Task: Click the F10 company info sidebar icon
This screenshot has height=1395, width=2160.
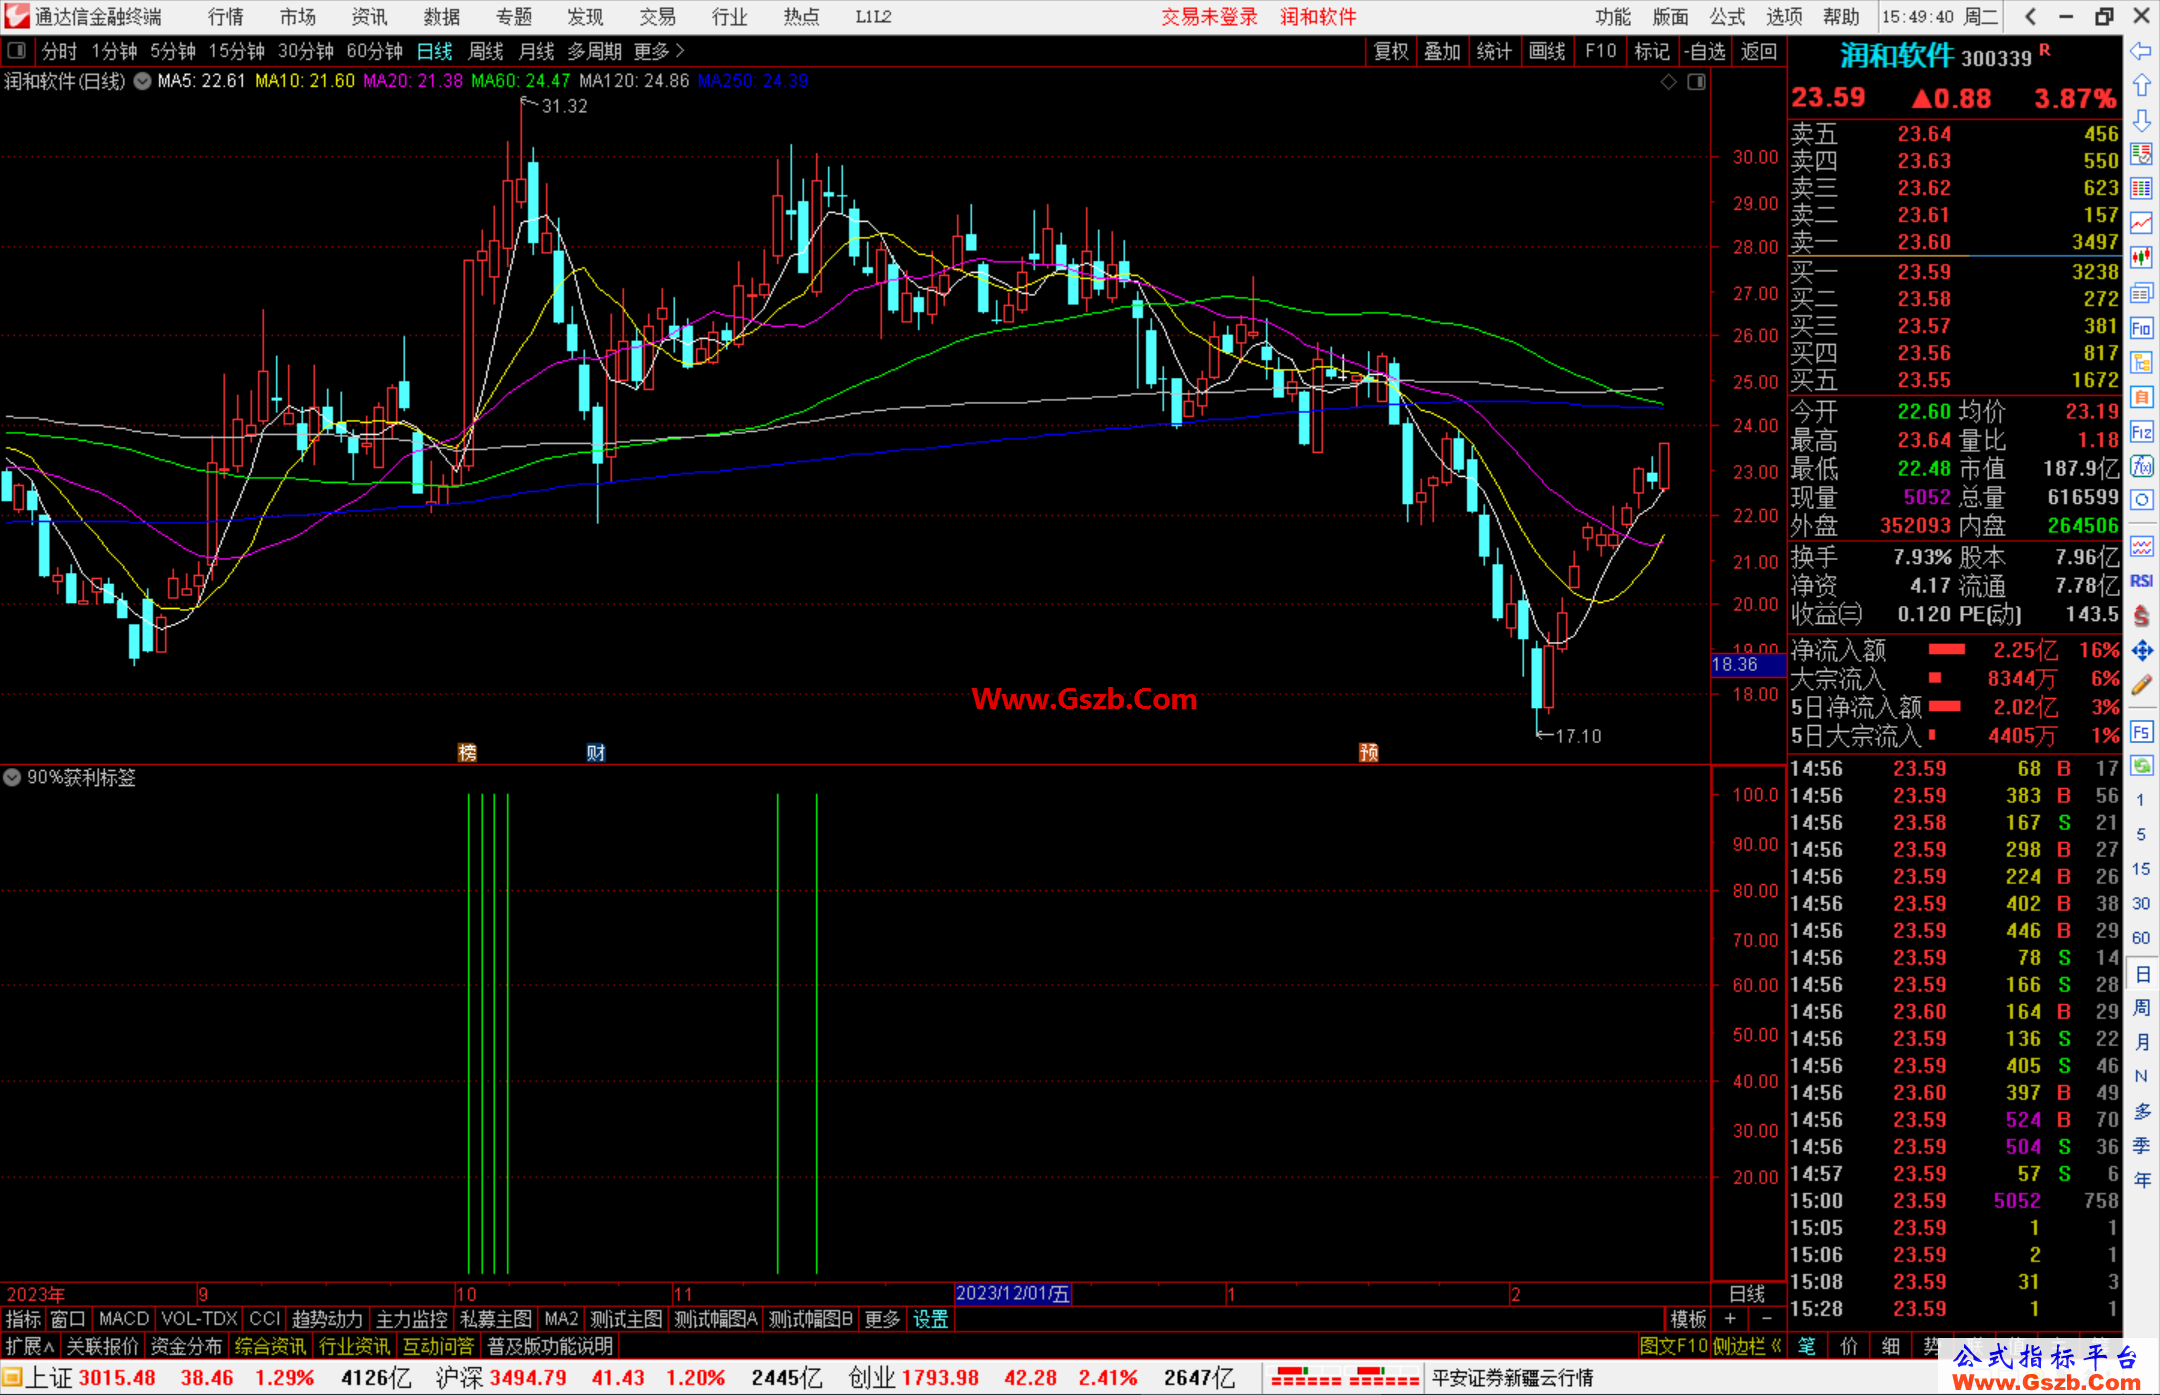Action: pos(2141,328)
